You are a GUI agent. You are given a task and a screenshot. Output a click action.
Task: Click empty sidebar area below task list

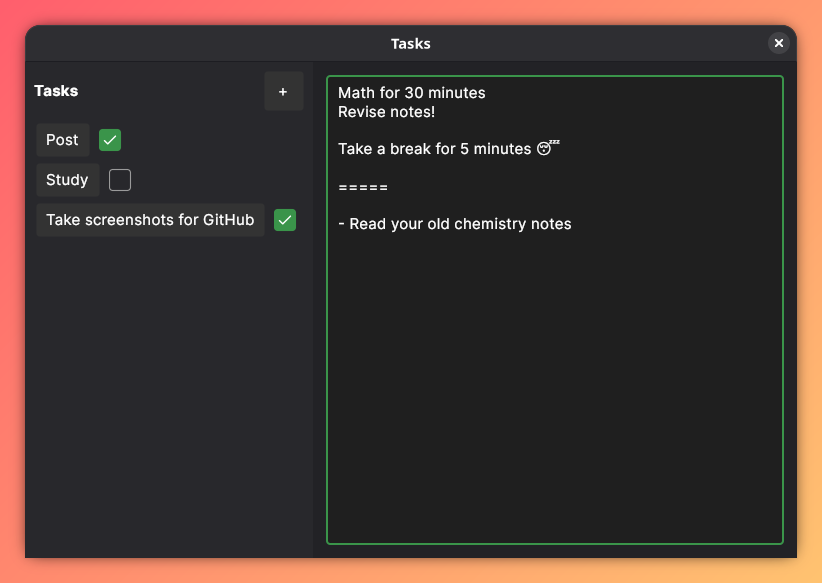168,400
